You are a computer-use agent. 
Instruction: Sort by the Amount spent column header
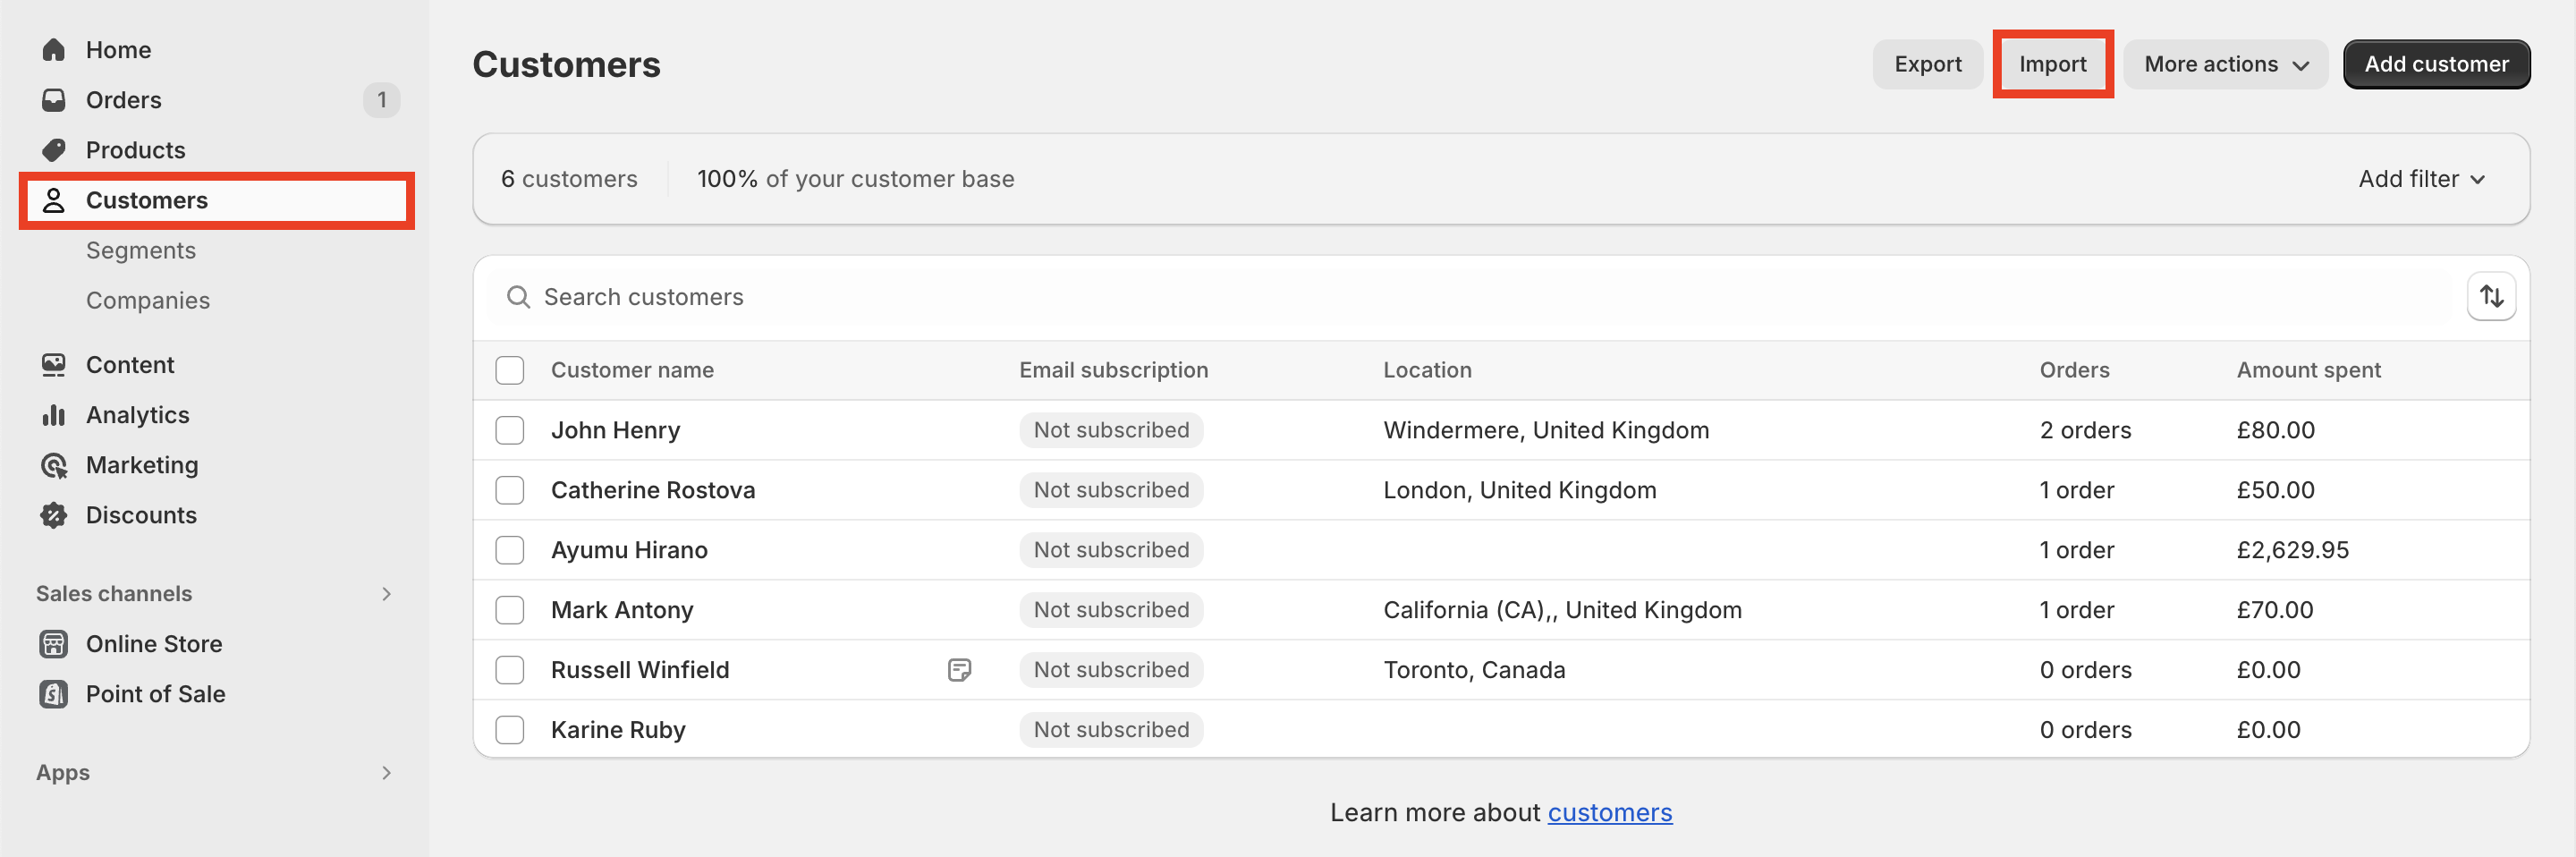point(2308,370)
